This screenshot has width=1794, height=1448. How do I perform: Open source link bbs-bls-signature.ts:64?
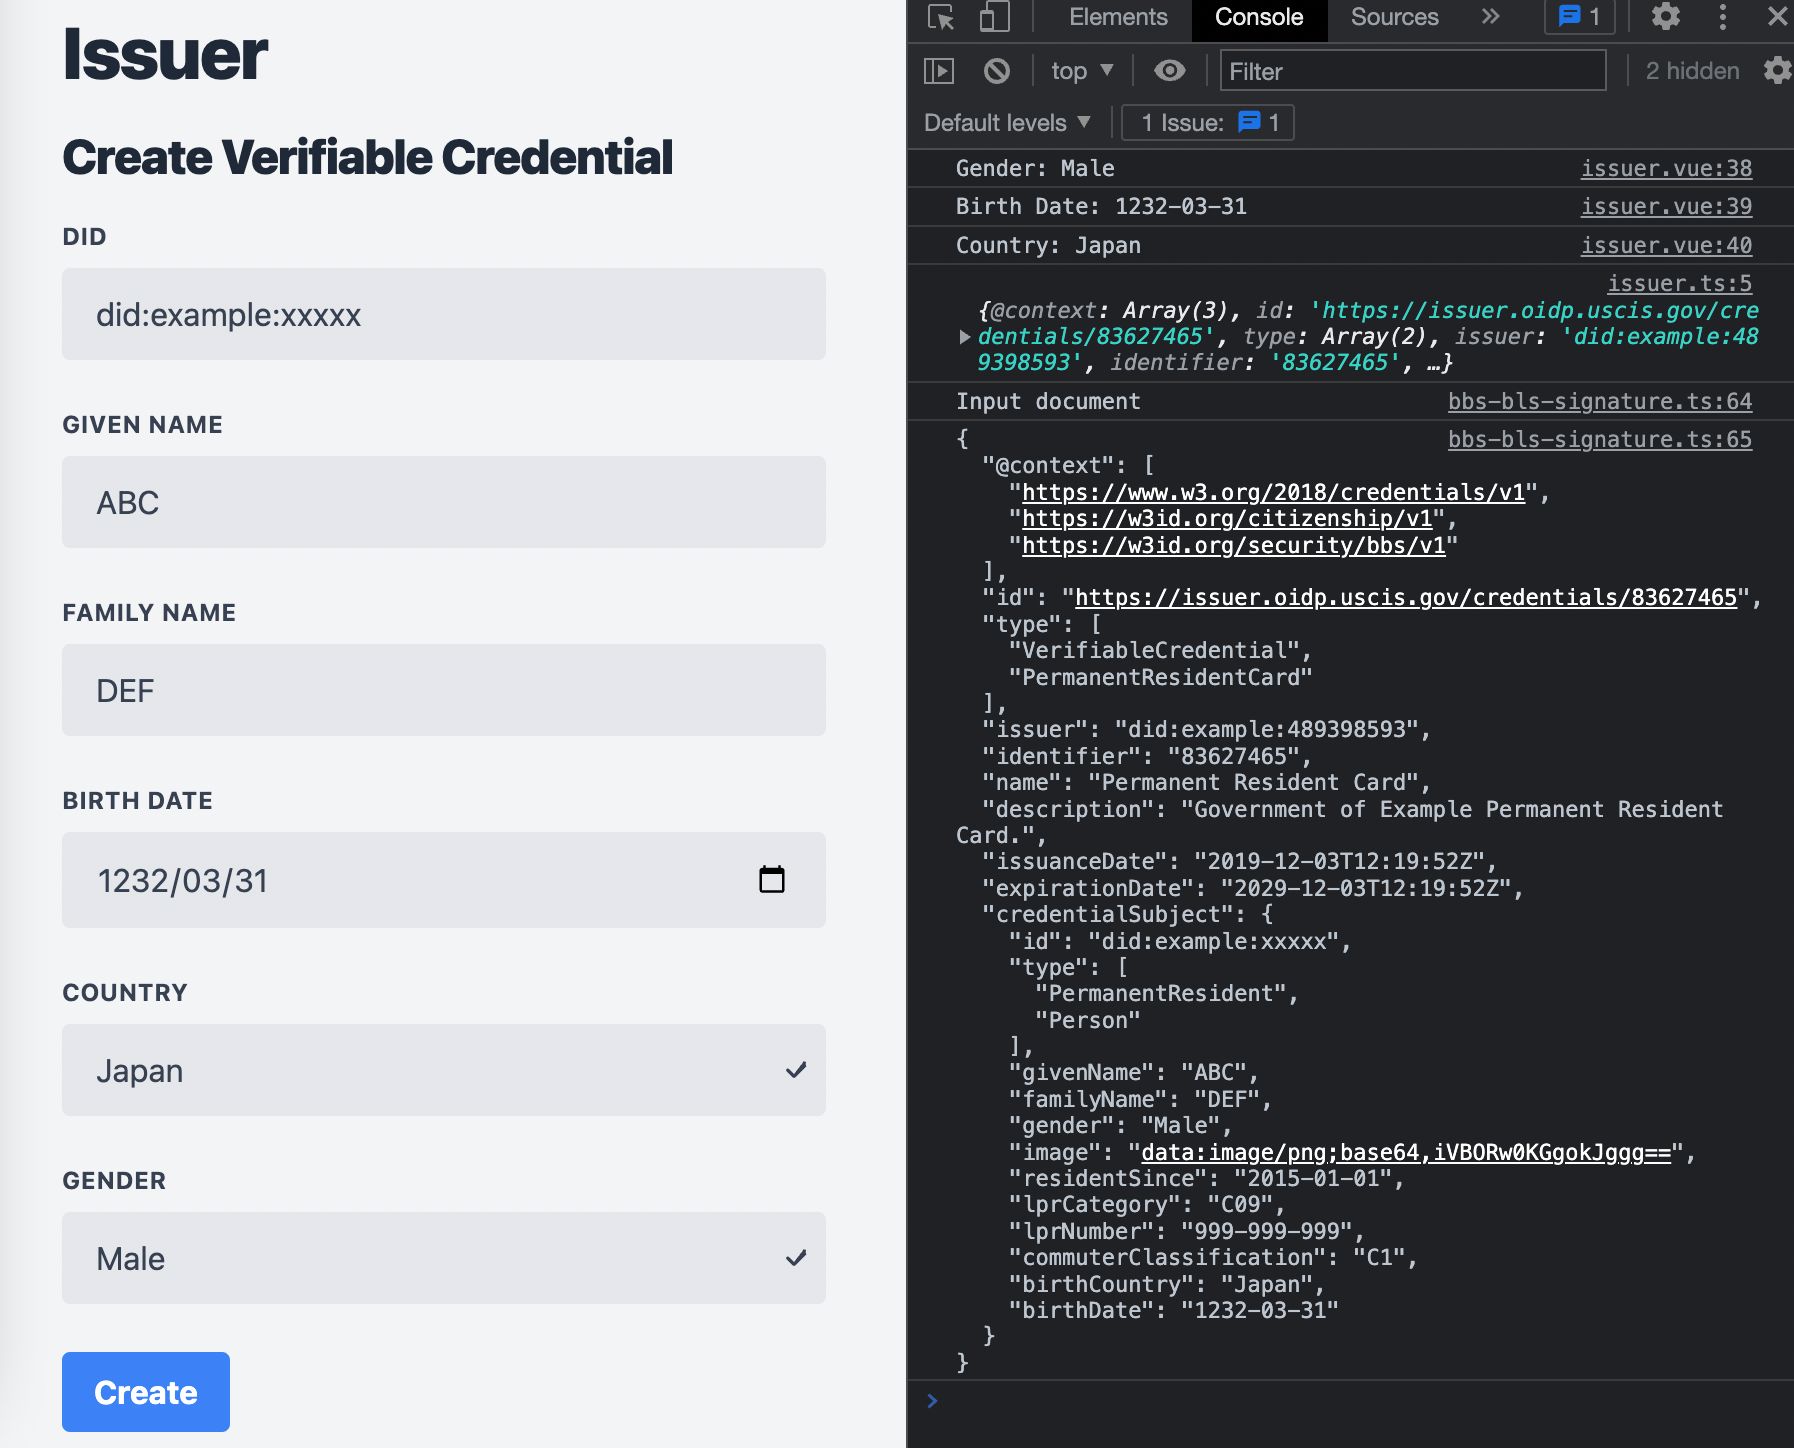(x=1600, y=401)
